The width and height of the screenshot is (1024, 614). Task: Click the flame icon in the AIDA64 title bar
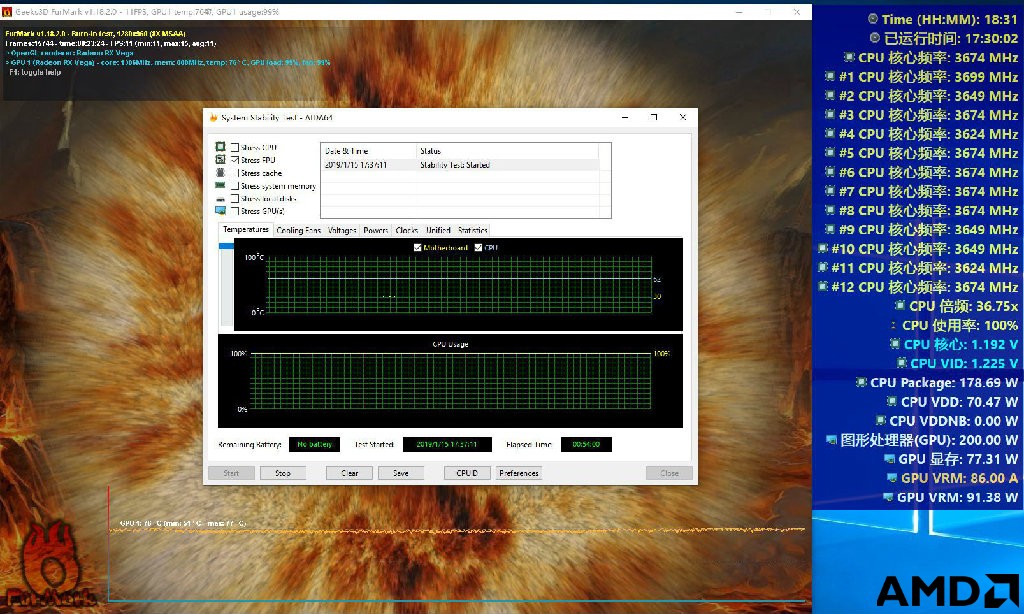tap(213, 118)
